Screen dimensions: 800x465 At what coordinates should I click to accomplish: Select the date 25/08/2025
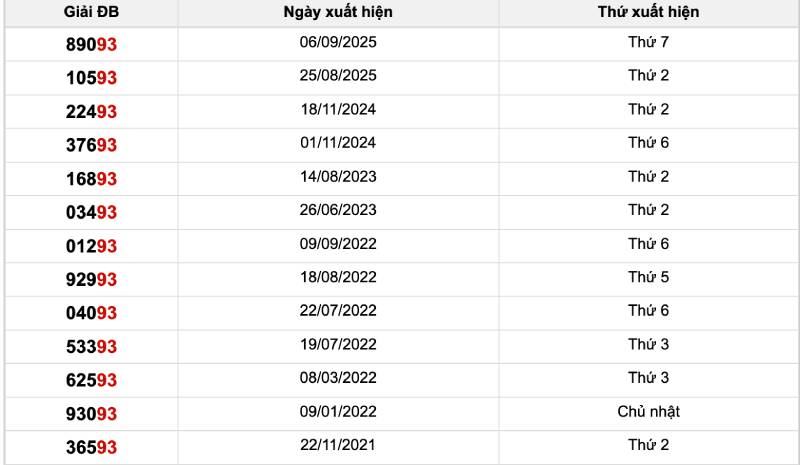click(338, 75)
